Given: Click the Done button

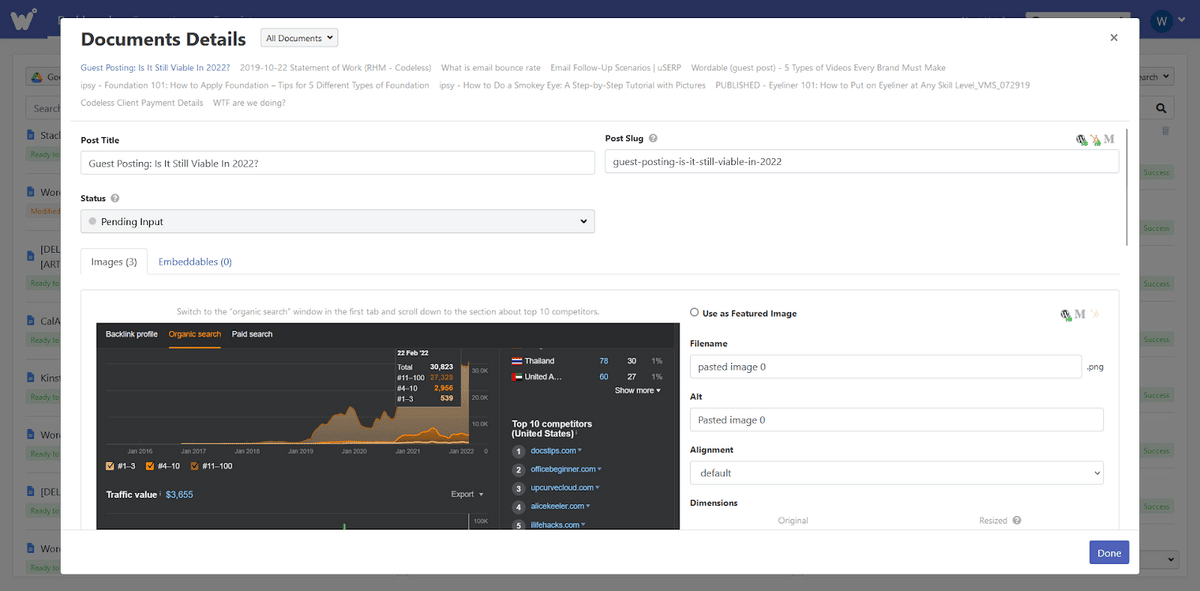Looking at the screenshot, I should (x=1109, y=553).
